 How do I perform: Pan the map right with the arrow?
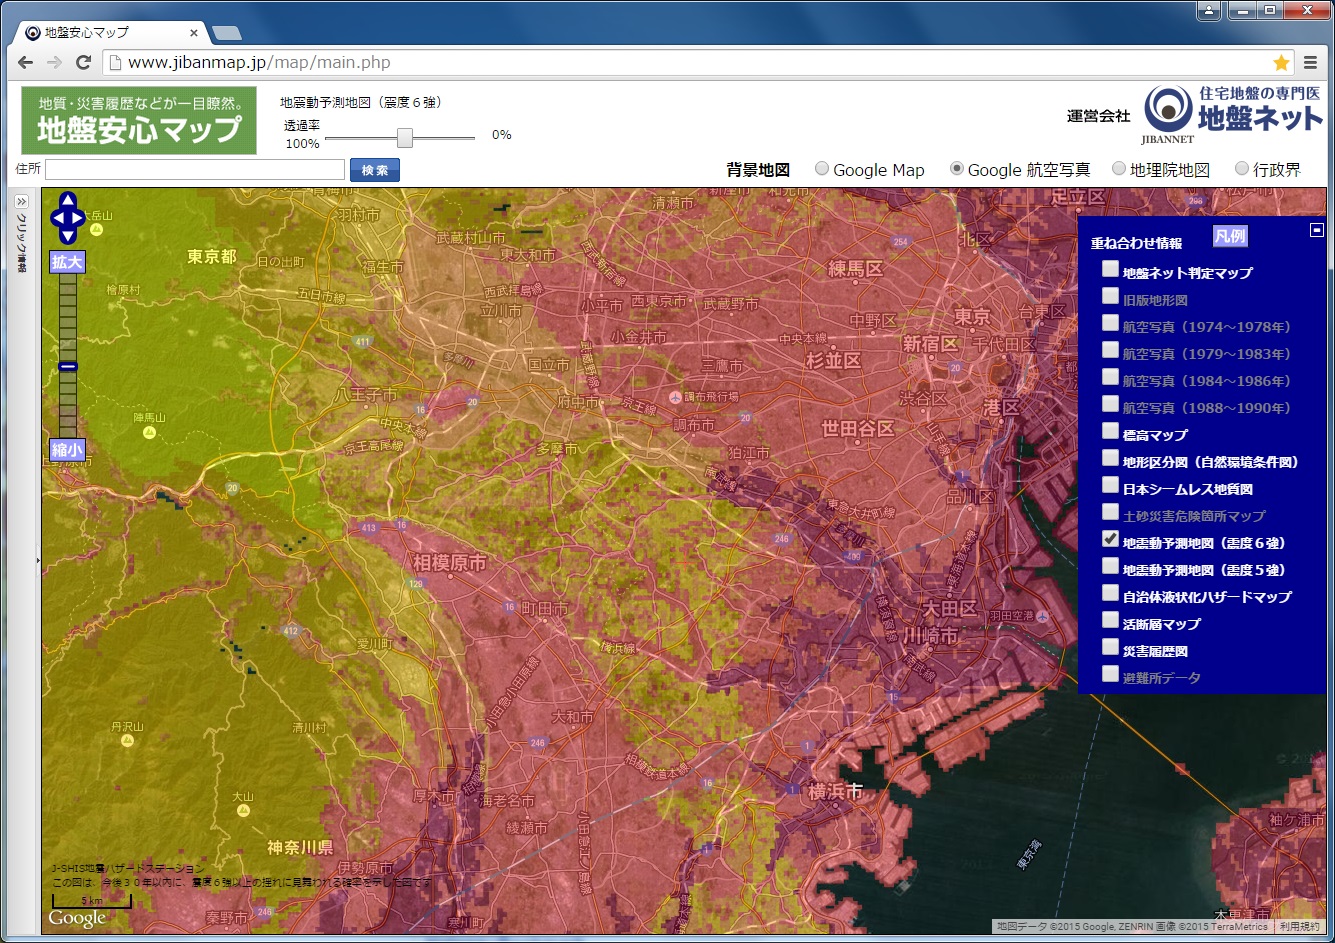pos(79,218)
